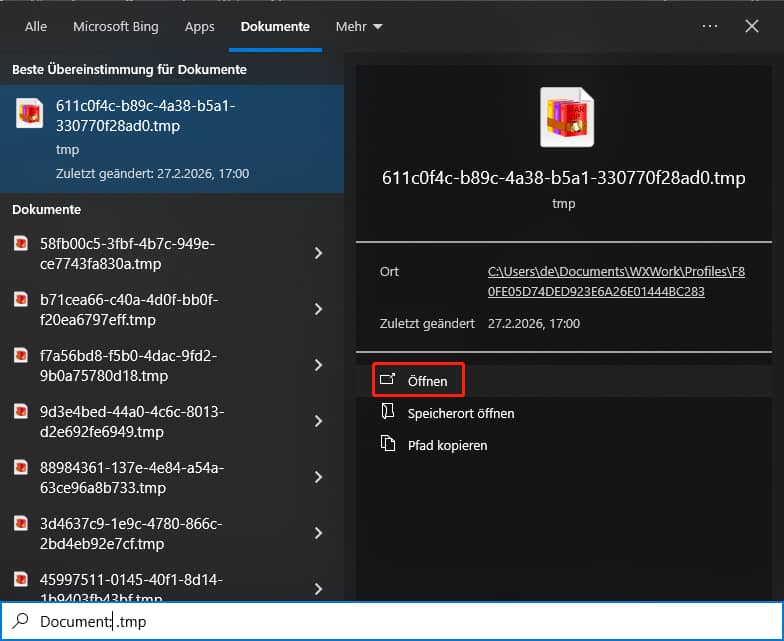Click into the search text field
Screen dimensions: 784x641
click(x=400, y=622)
